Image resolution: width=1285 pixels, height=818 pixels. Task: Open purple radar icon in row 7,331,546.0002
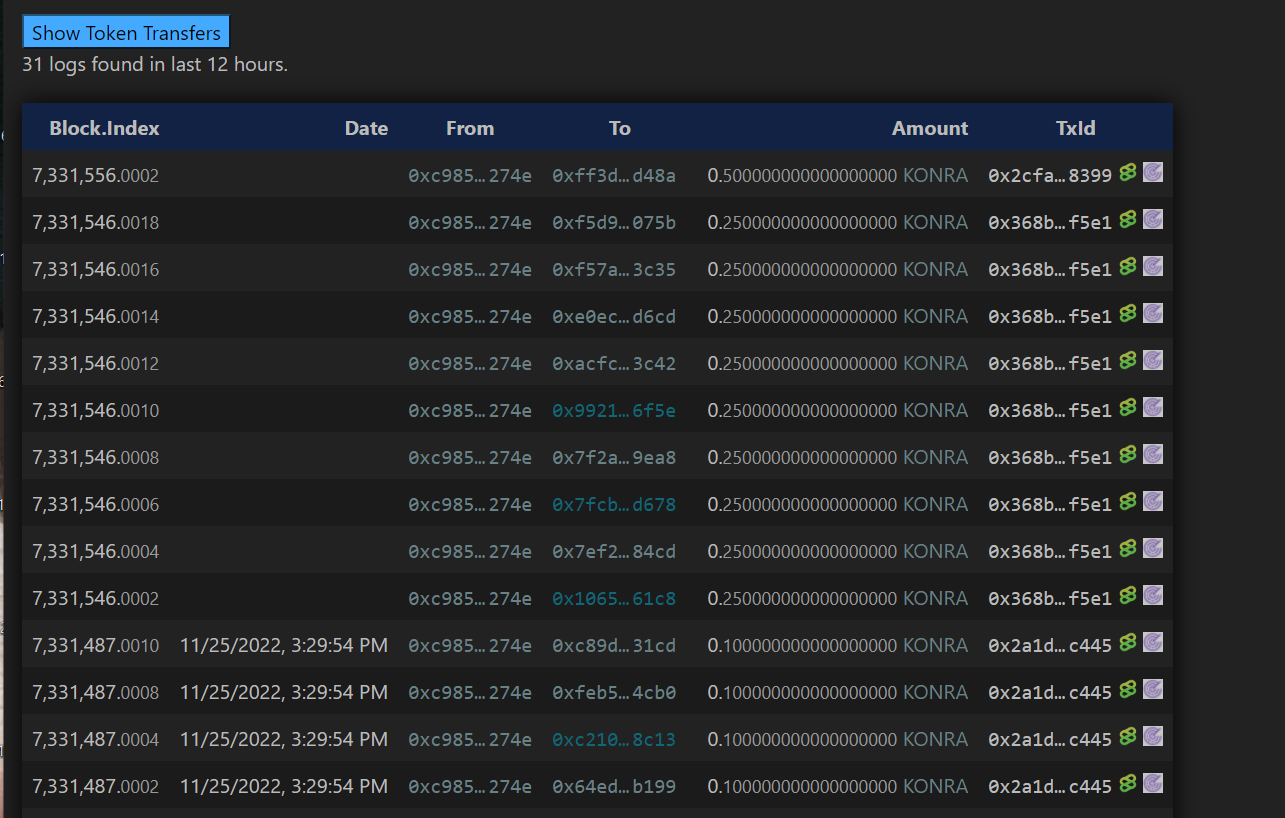point(1153,595)
